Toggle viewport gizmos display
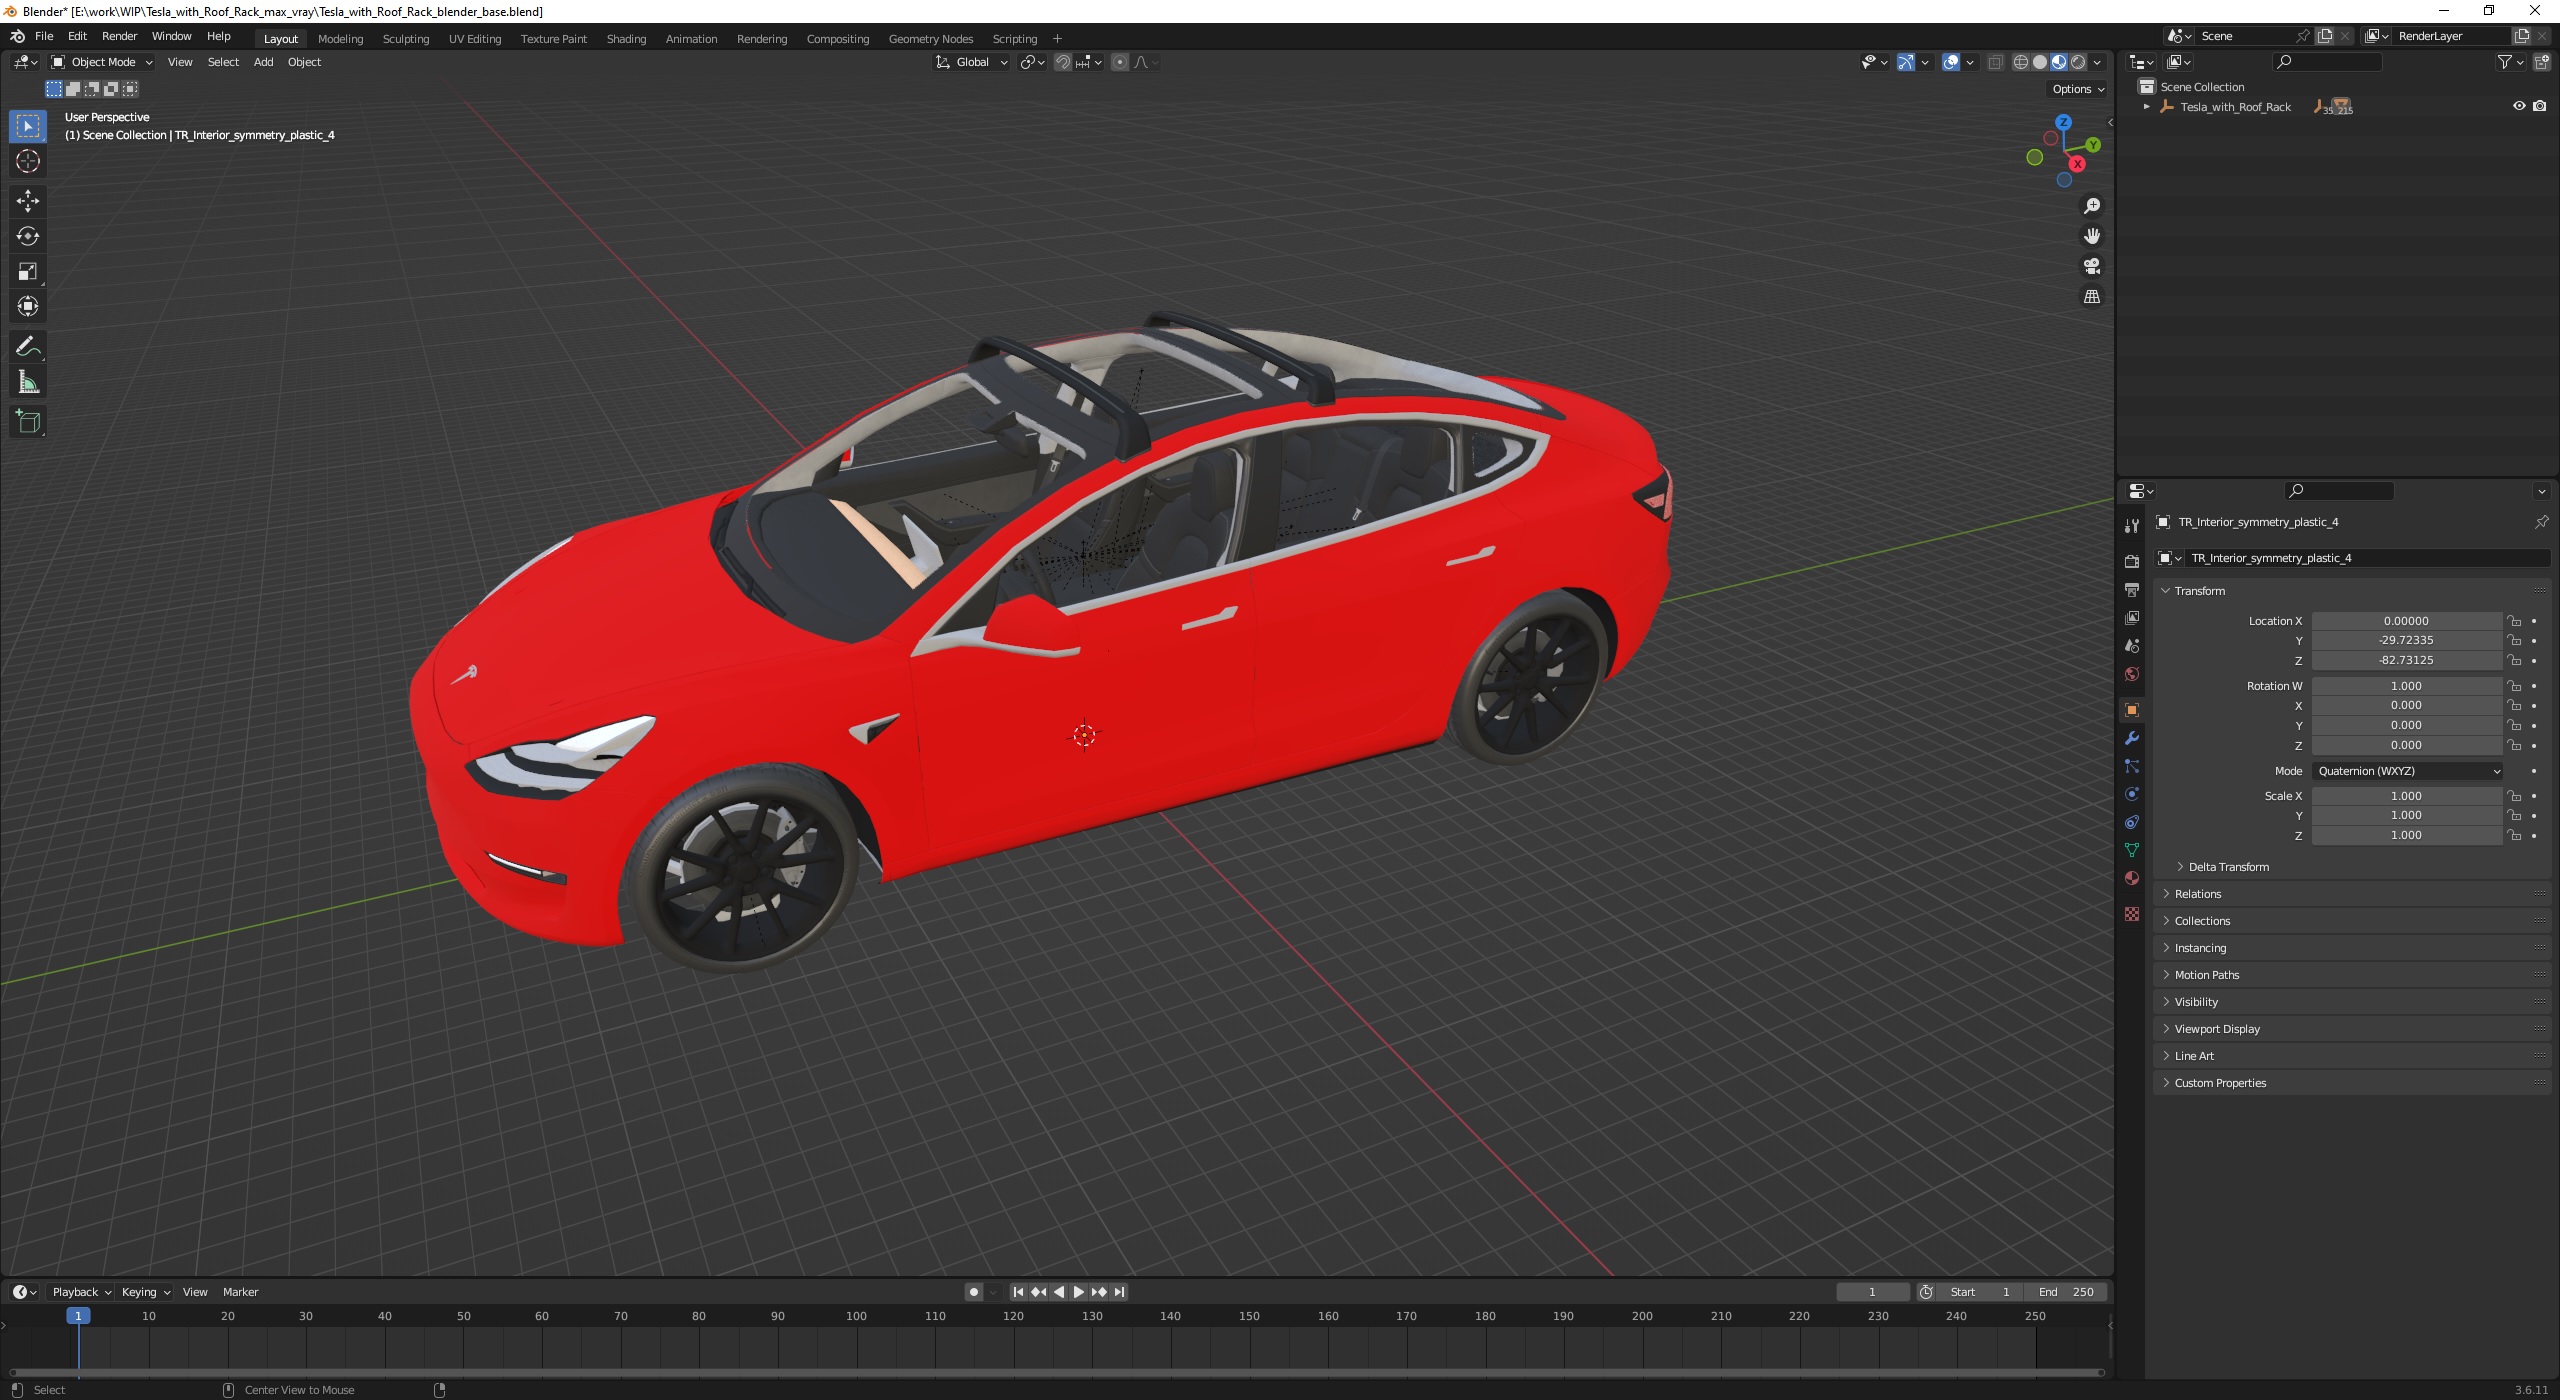The image size is (2560, 1400). pyautogui.click(x=1906, y=62)
